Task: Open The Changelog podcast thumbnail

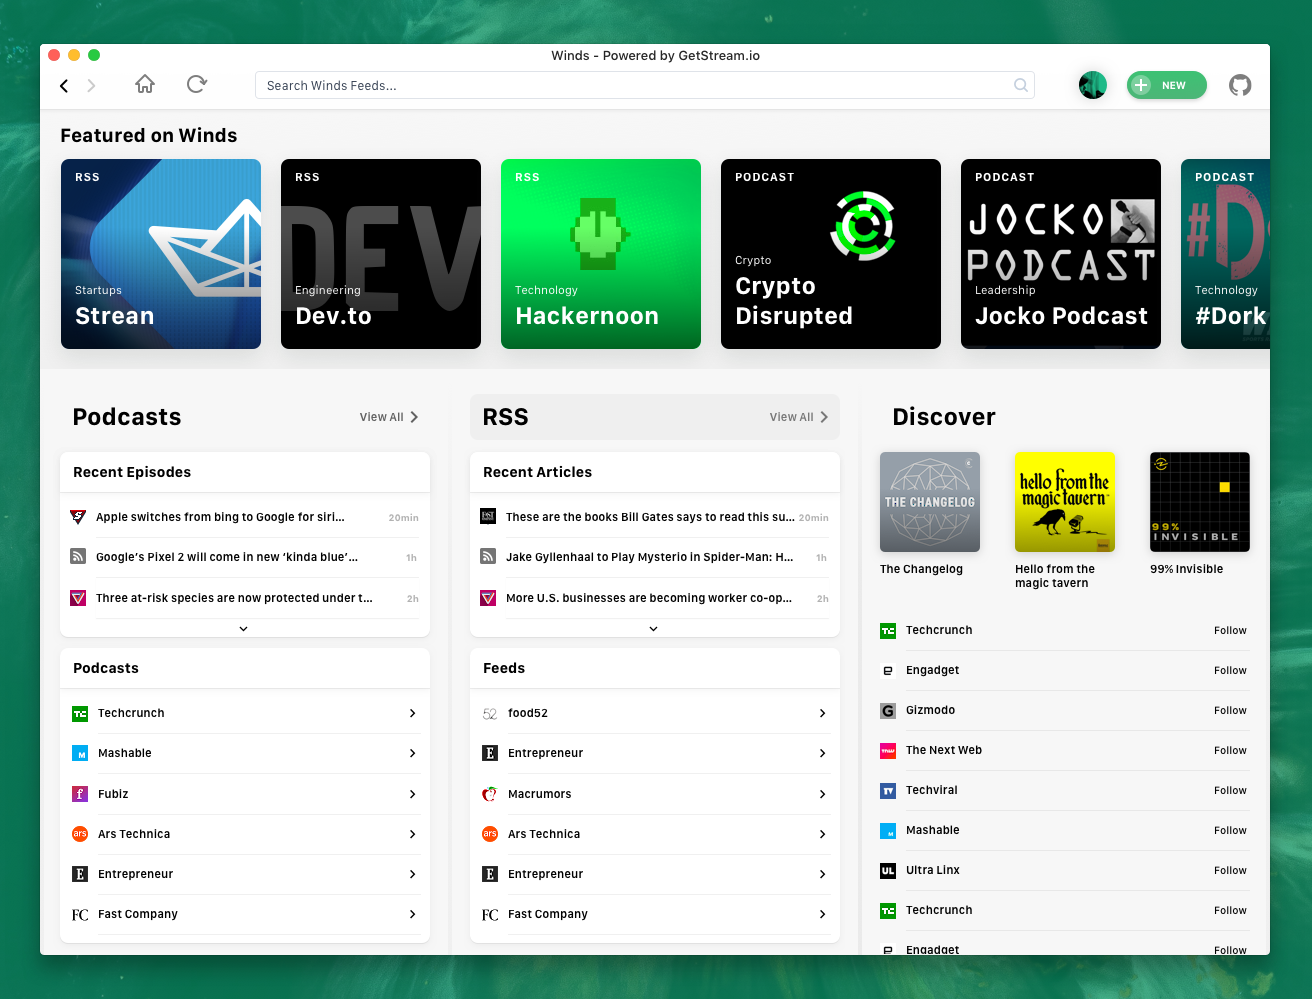Action: coord(930,502)
